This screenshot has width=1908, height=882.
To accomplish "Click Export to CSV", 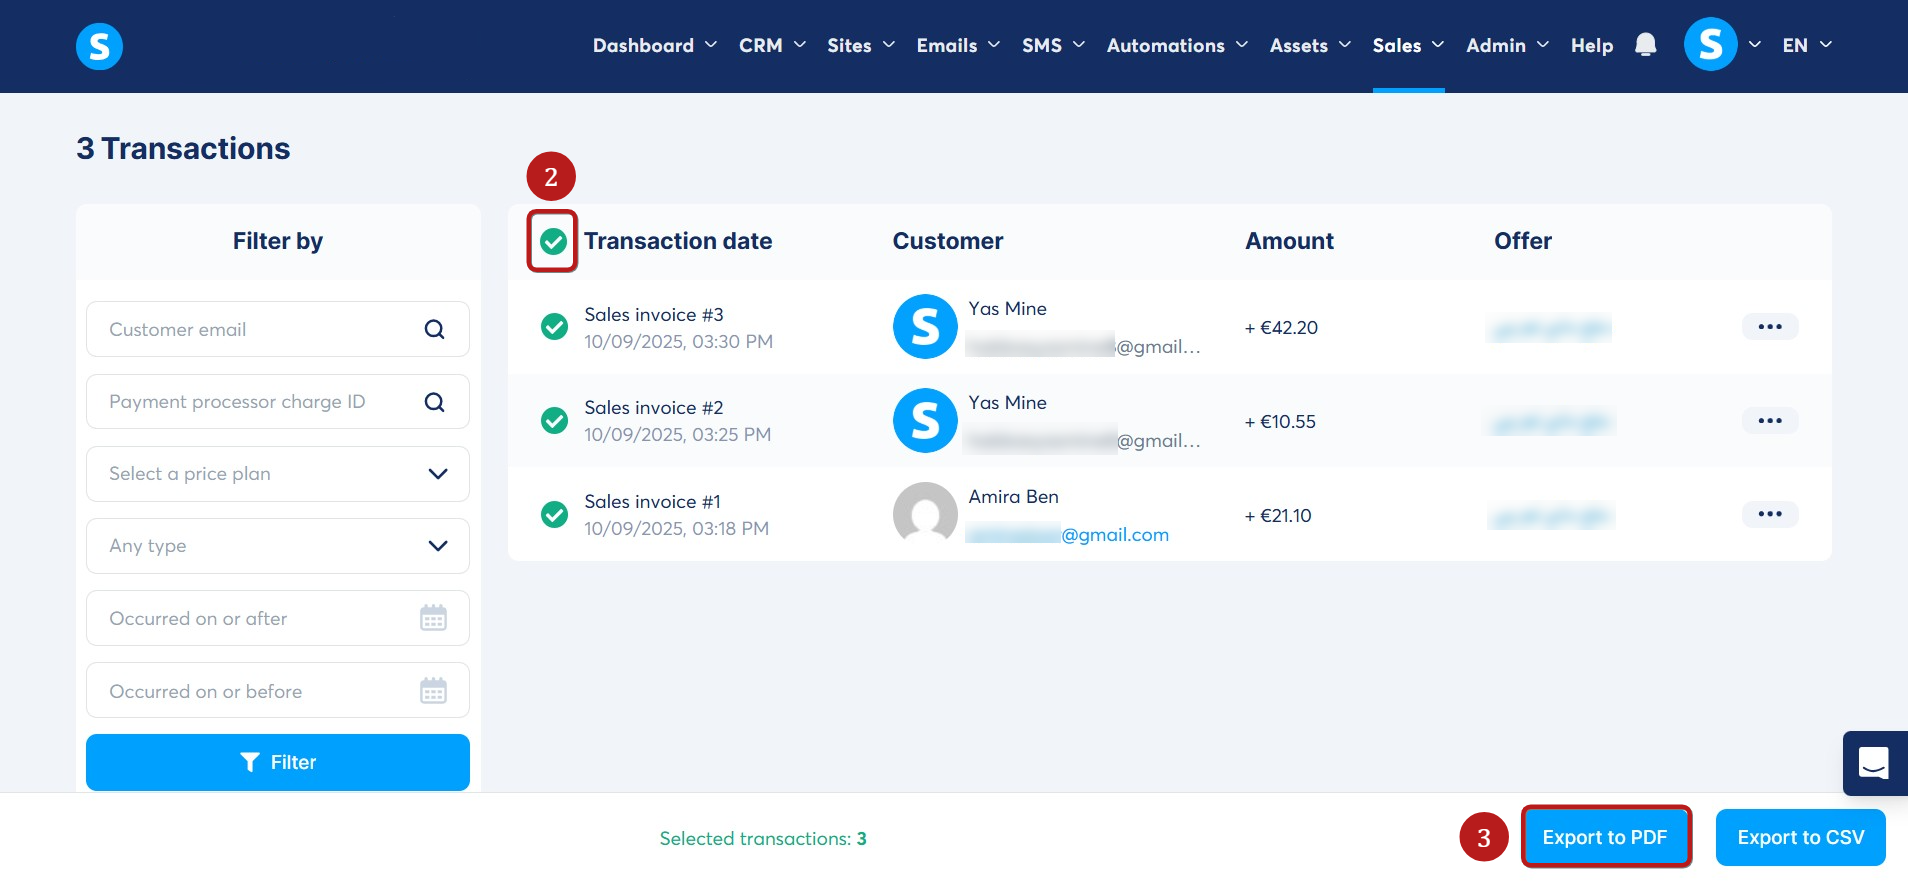I will point(1801,837).
